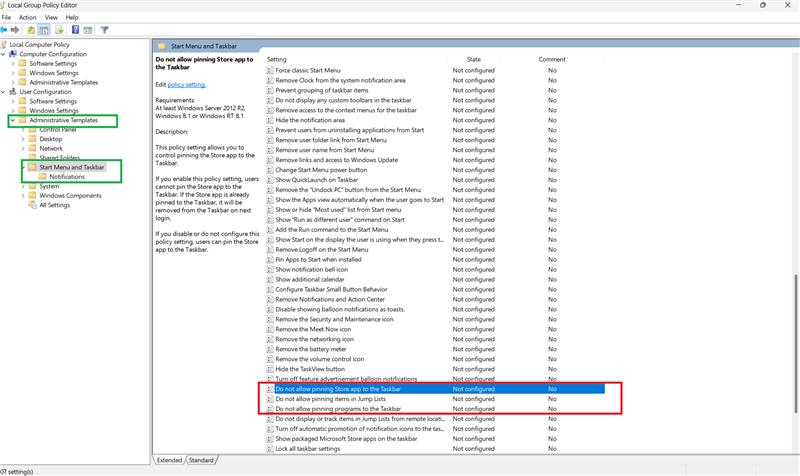Screen dimensions: 800x476
Task: Click the Filter funnel toolbar icon
Action: [104, 30]
